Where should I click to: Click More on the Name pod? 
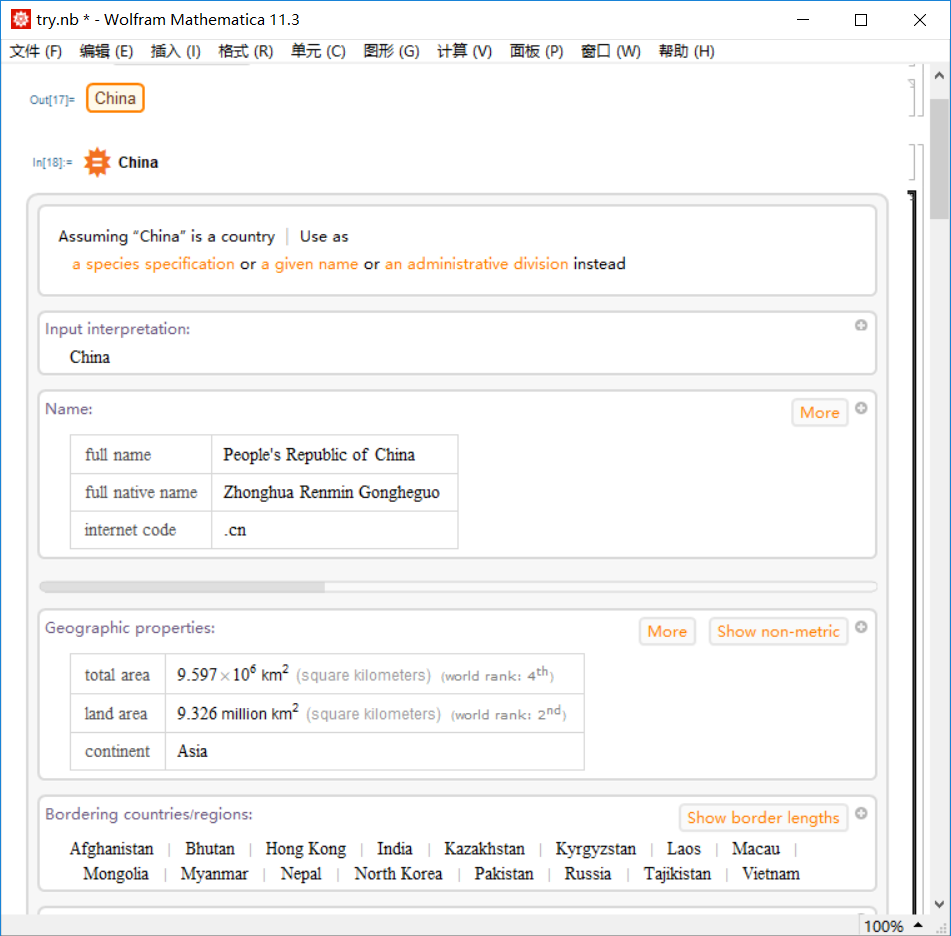click(x=819, y=412)
